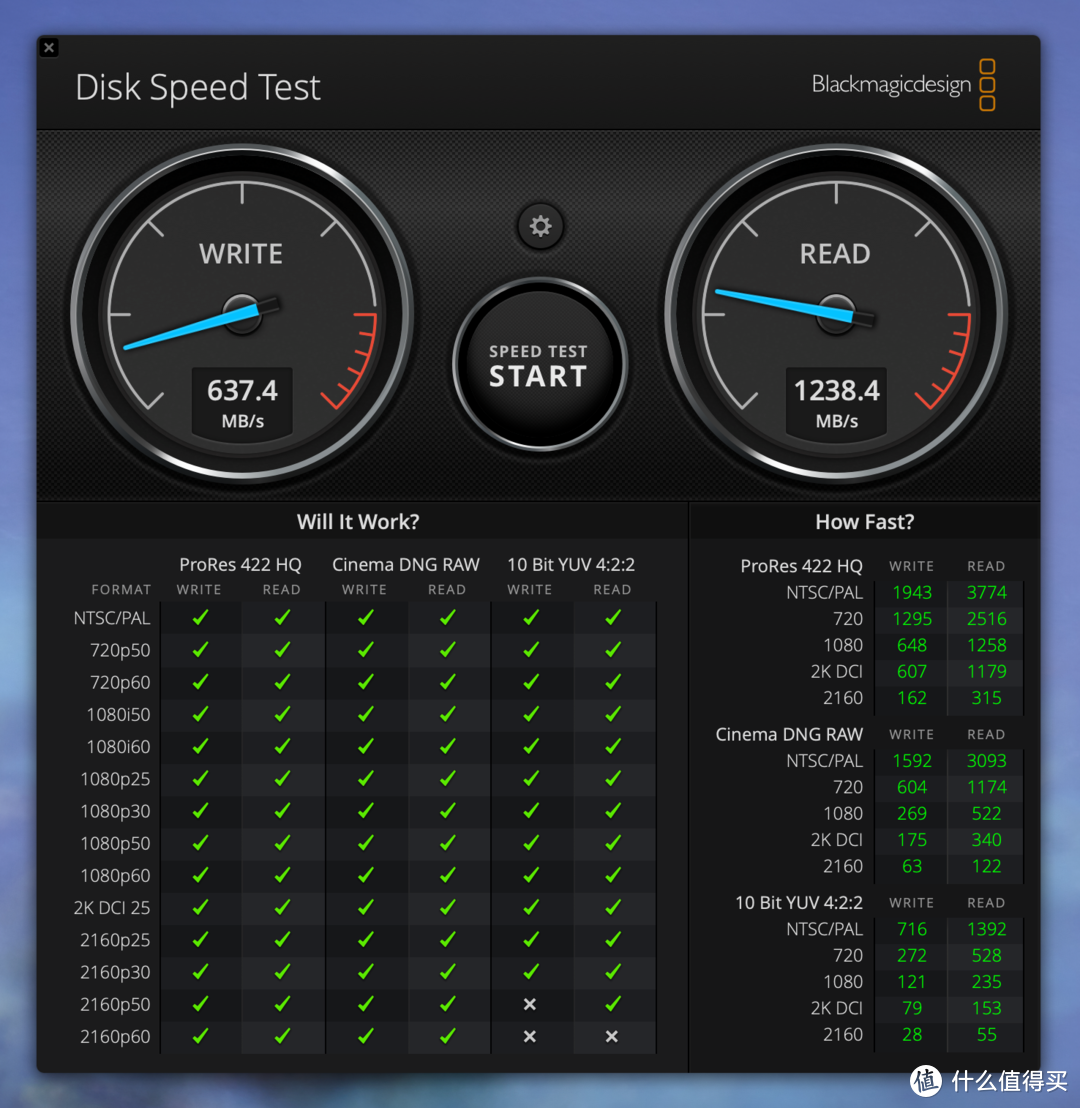Select the How Fast? section header
Viewport: 1080px width, 1108px height.
pyautogui.click(x=864, y=521)
